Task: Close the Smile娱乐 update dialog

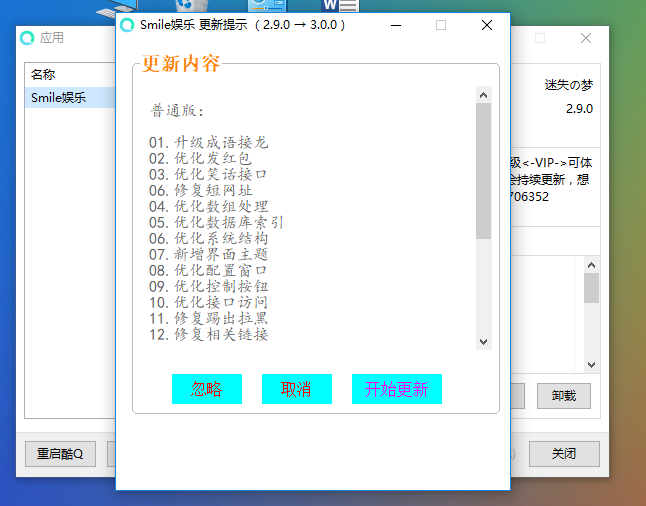Action: [x=487, y=25]
